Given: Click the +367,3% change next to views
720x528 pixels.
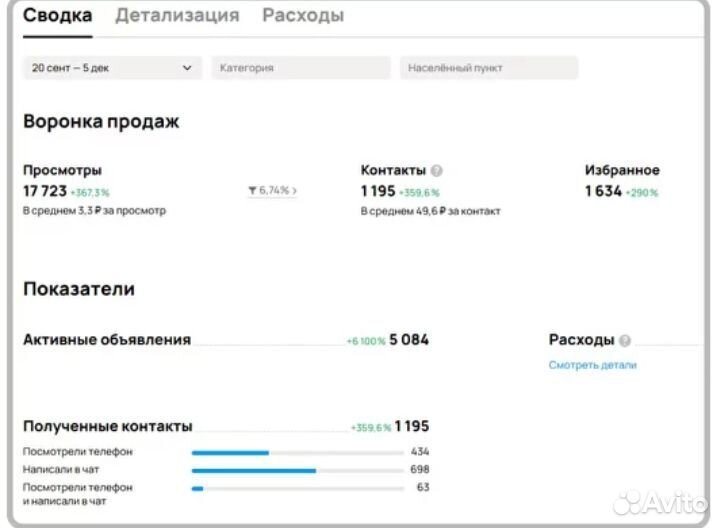Looking at the screenshot, I should [90, 193].
